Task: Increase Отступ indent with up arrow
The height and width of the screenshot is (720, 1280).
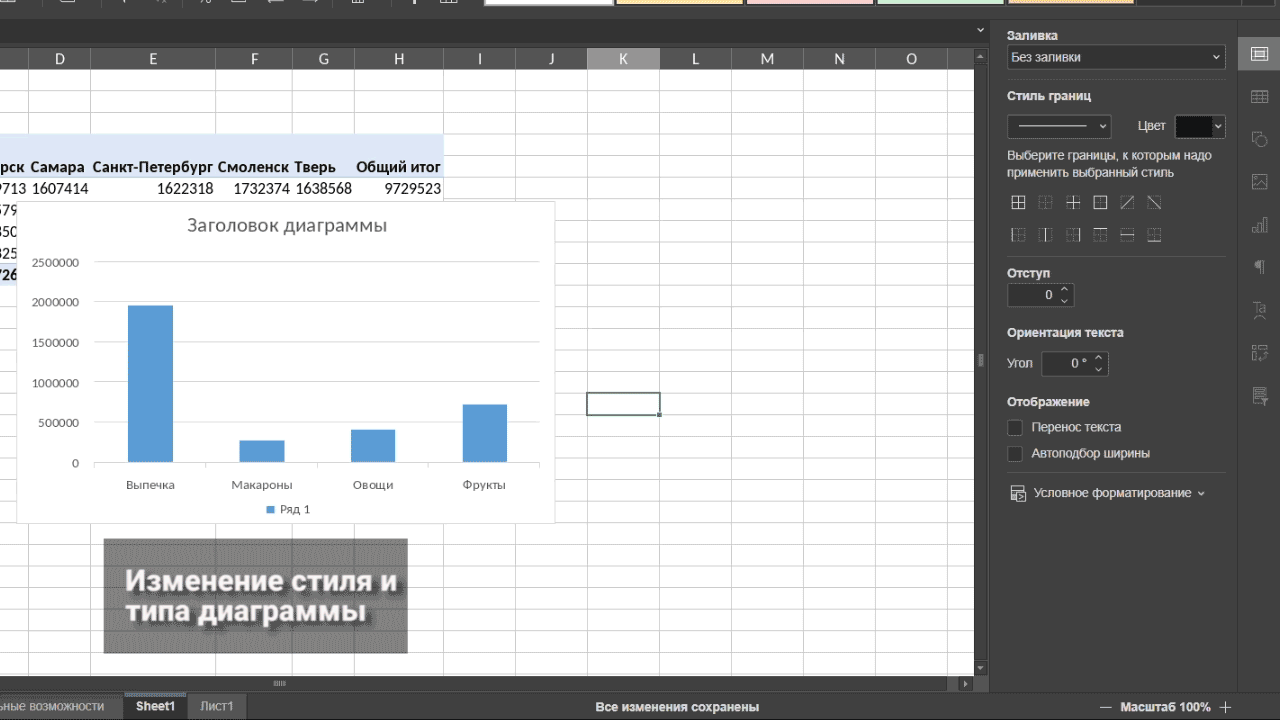Action: tap(1064, 290)
